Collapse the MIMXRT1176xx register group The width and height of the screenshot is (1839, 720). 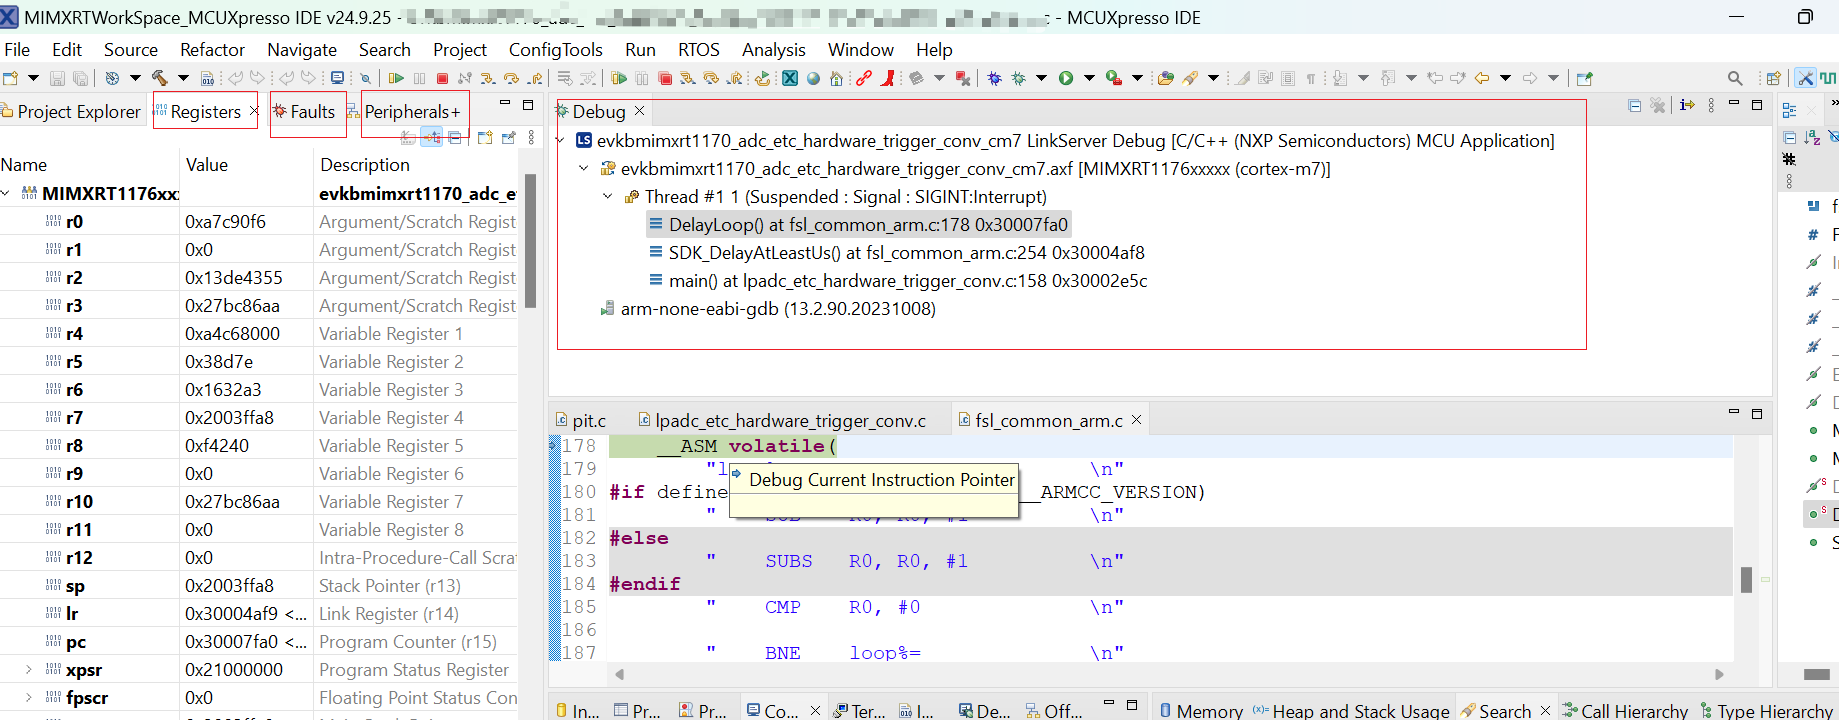tap(7, 193)
